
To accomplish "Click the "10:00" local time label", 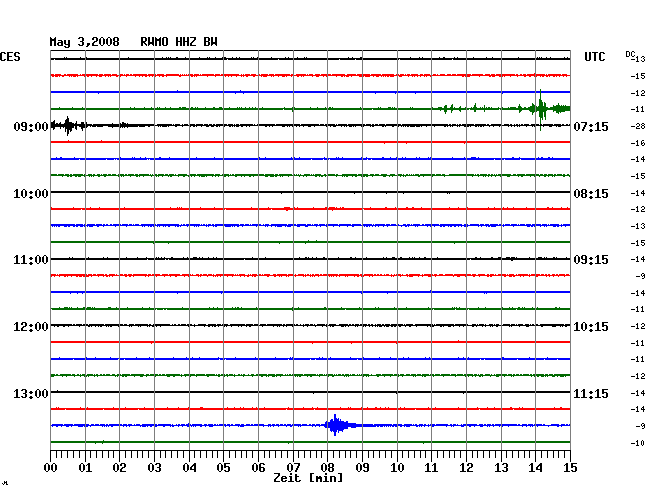I will [31, 194].
